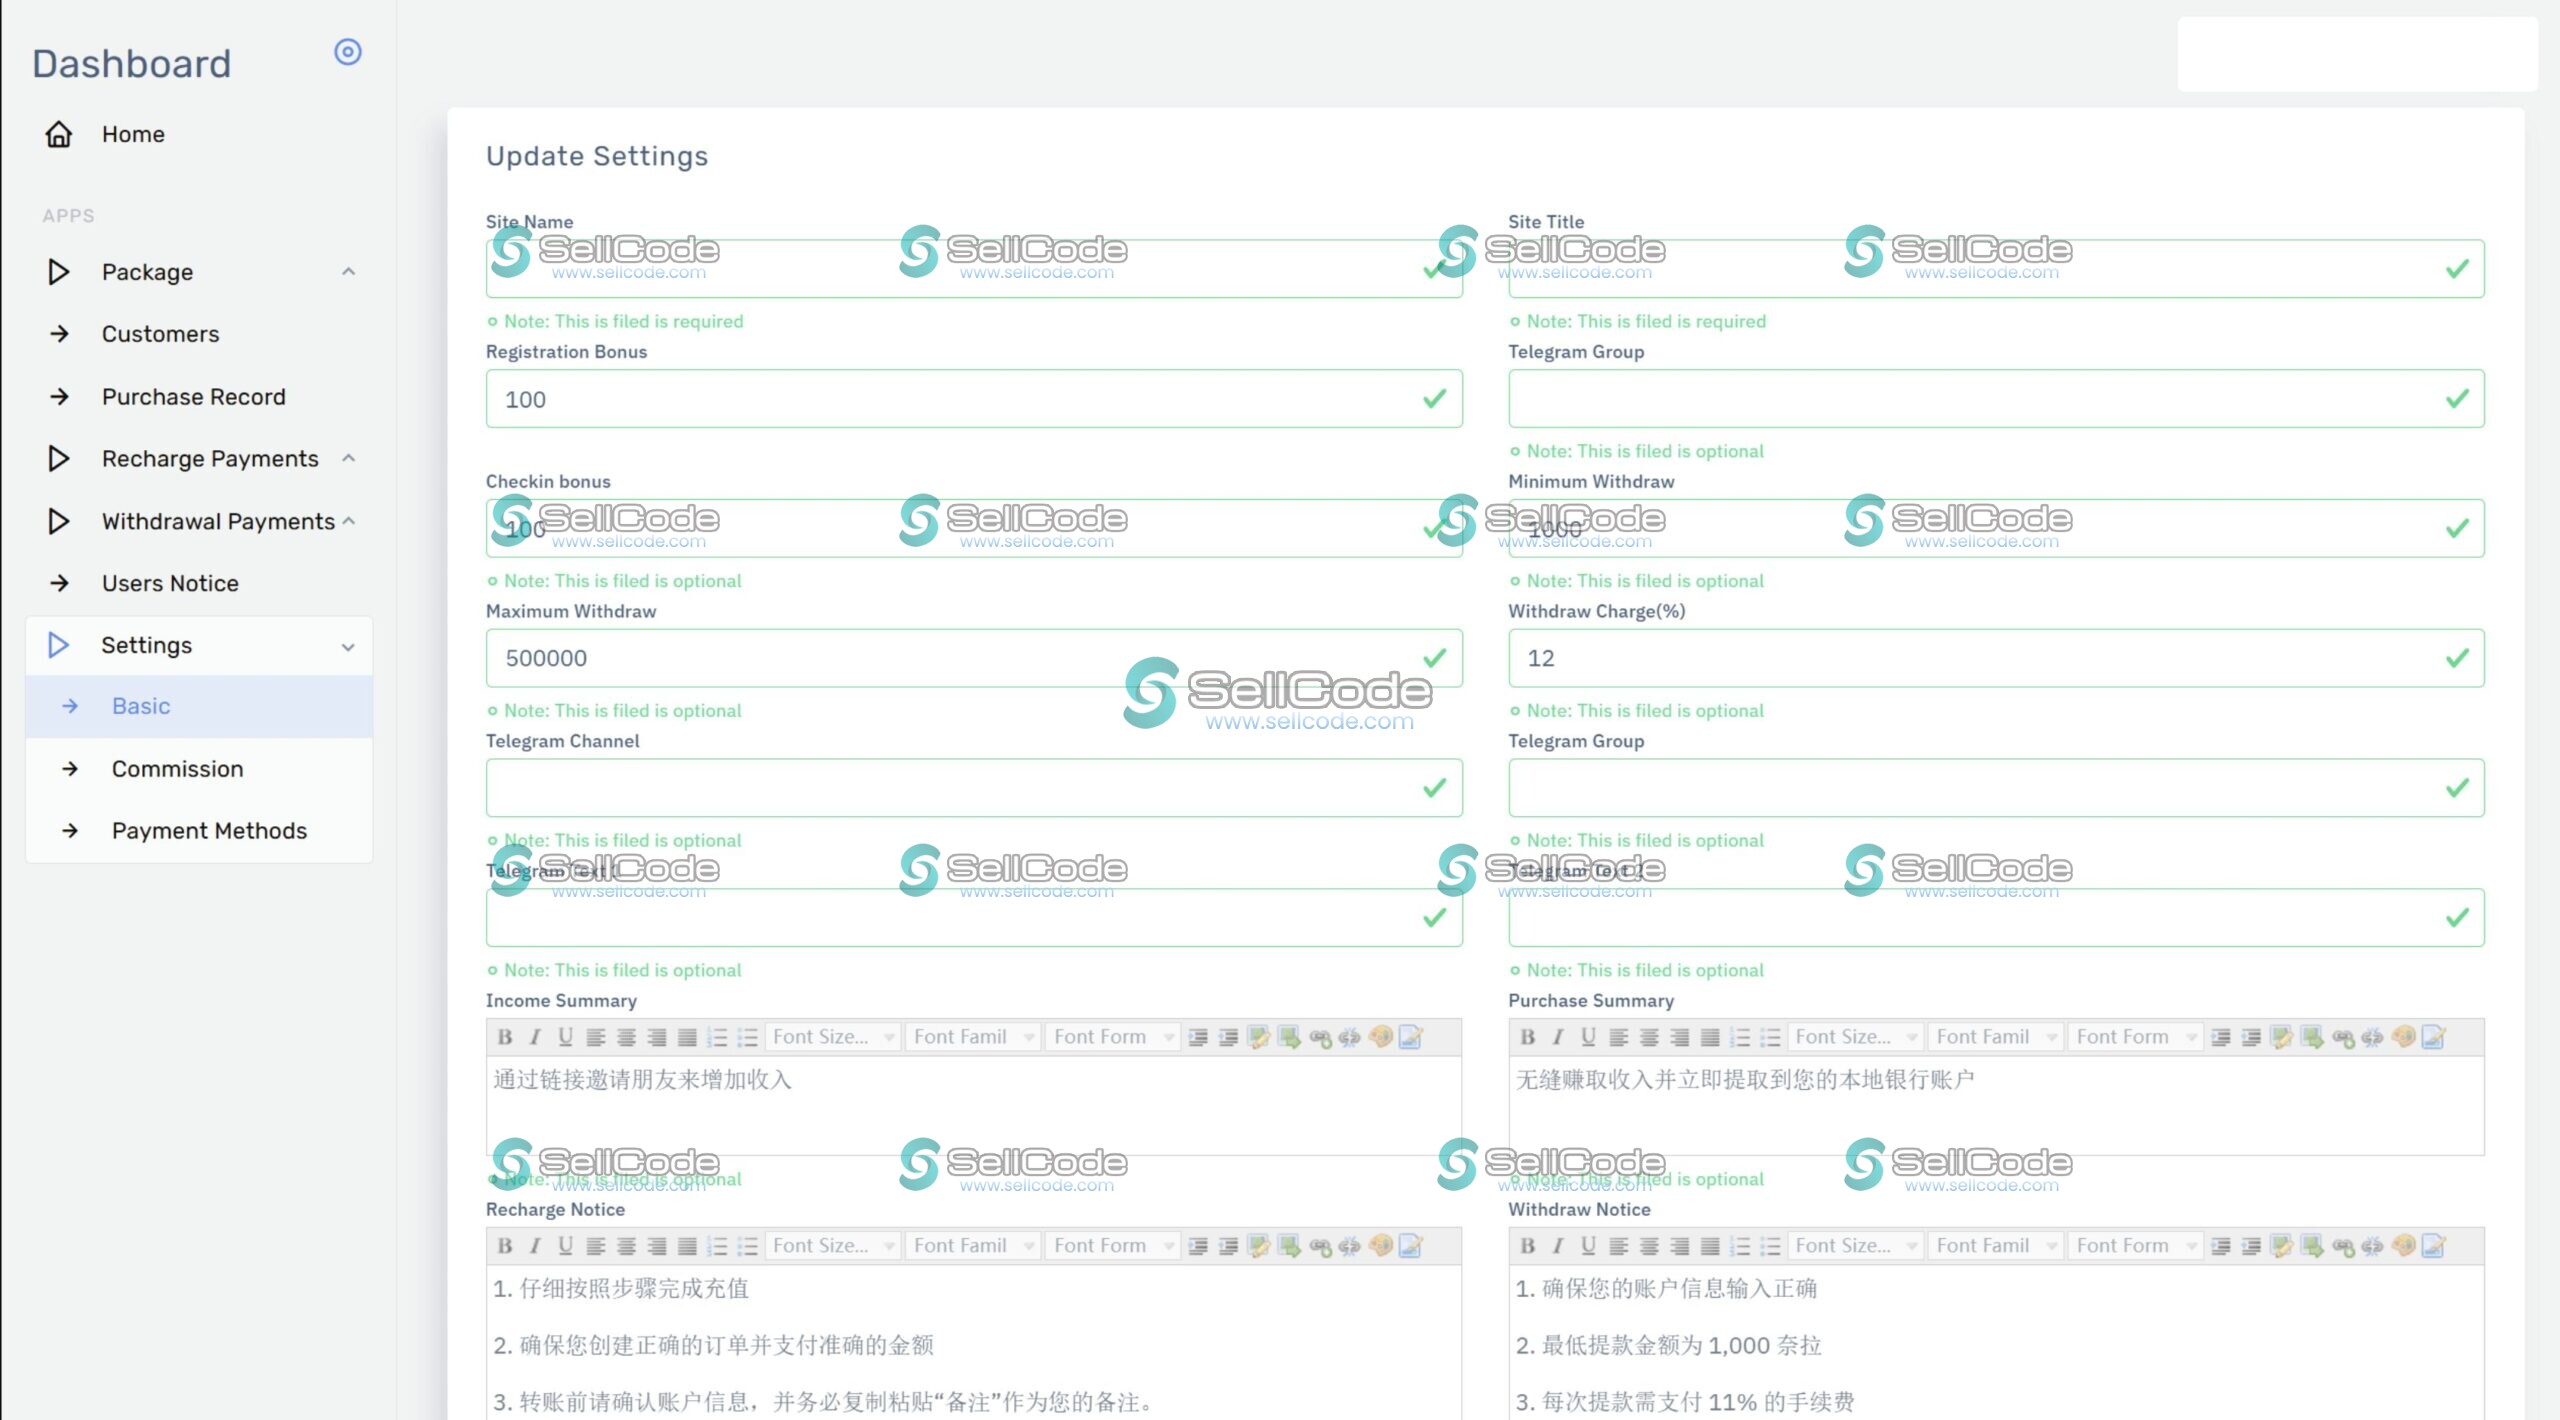Toggle the sidebar circle icon beside Dashboard
Image resolution: width=2560 pixels, height=1420 pixels.
(347, 52)
